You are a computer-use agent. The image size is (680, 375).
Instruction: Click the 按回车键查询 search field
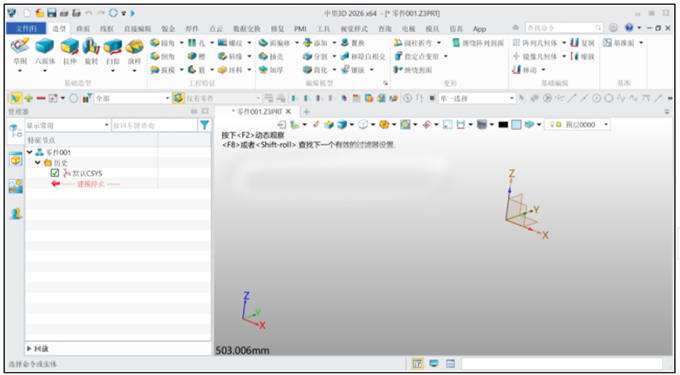coord(154,125)
